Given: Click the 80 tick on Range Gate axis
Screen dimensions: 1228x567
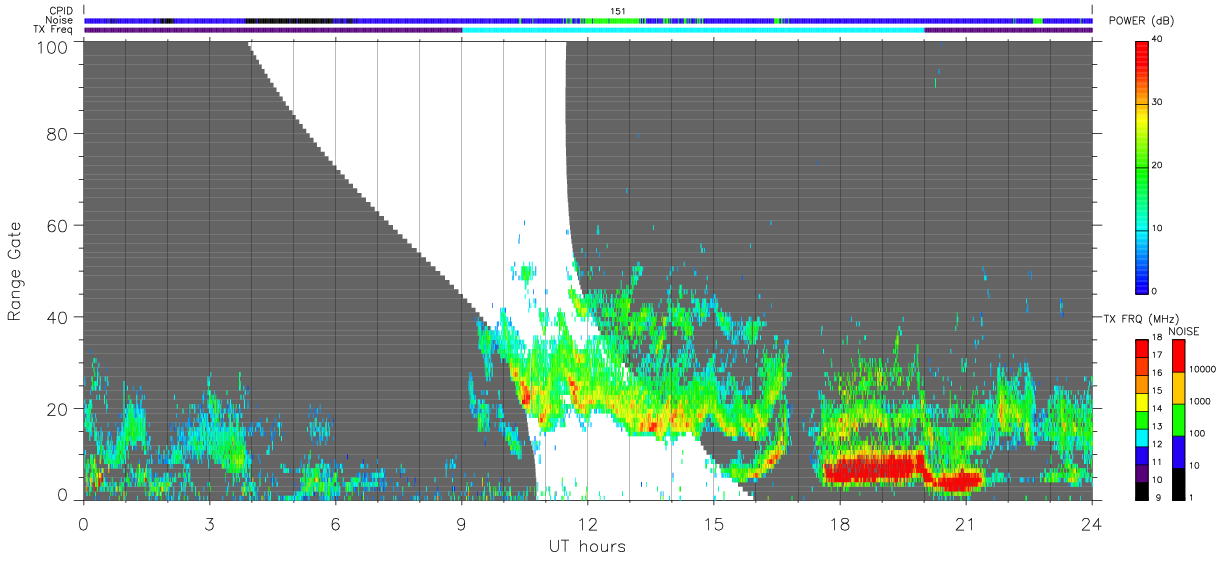Looking at the screenshot, I should coord(58,133).
